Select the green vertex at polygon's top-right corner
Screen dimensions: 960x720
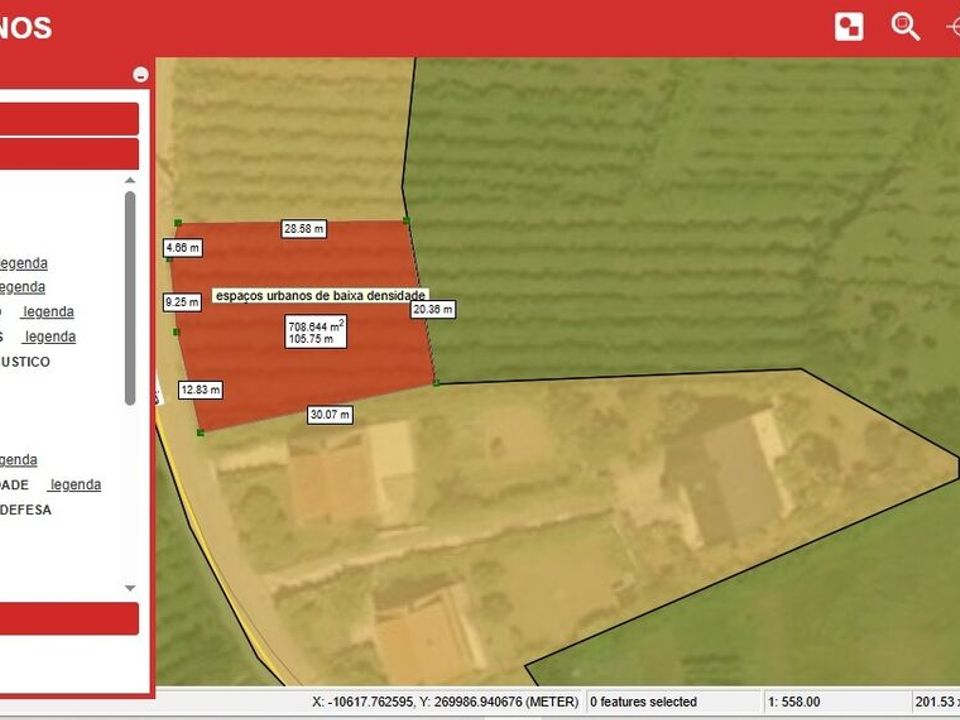pos(407,220)
